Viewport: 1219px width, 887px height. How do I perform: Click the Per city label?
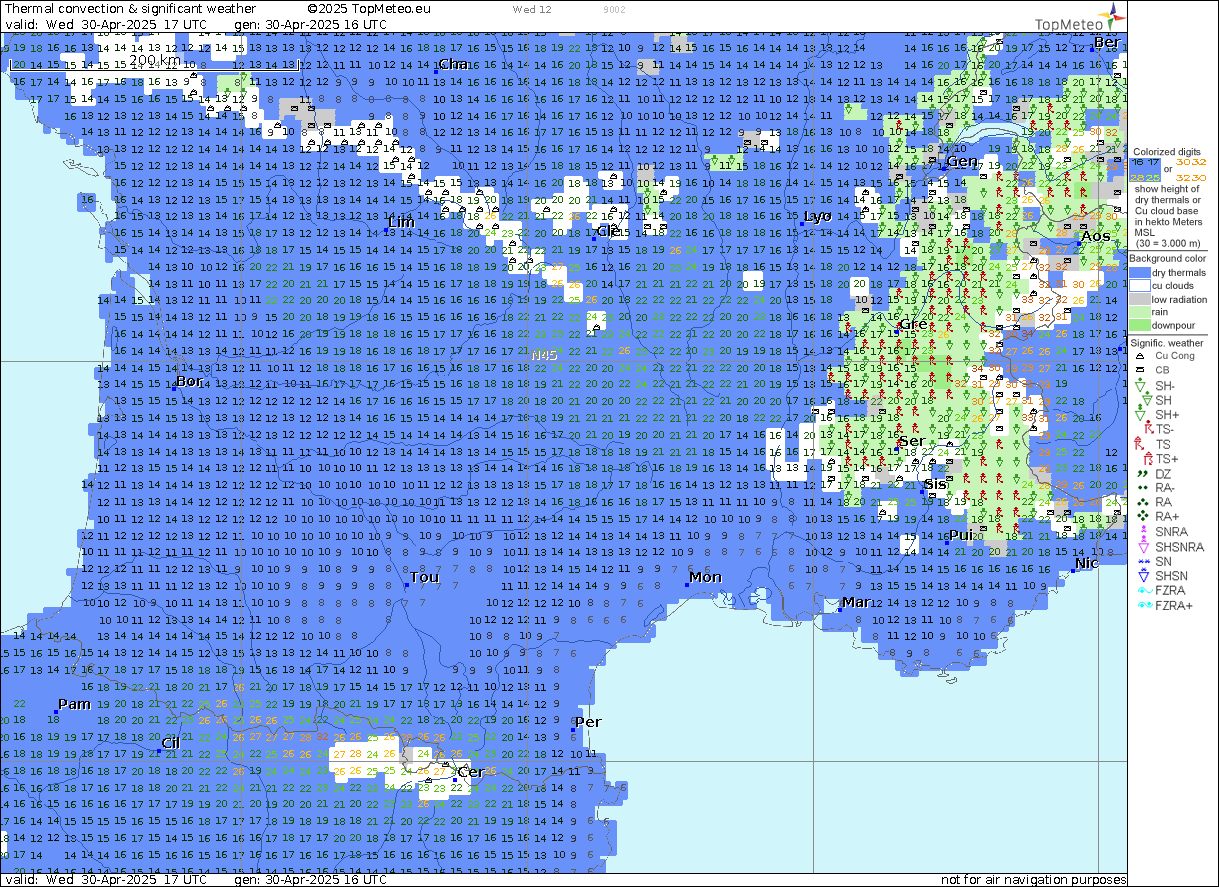pyautogui.click(x=589, y=722)
